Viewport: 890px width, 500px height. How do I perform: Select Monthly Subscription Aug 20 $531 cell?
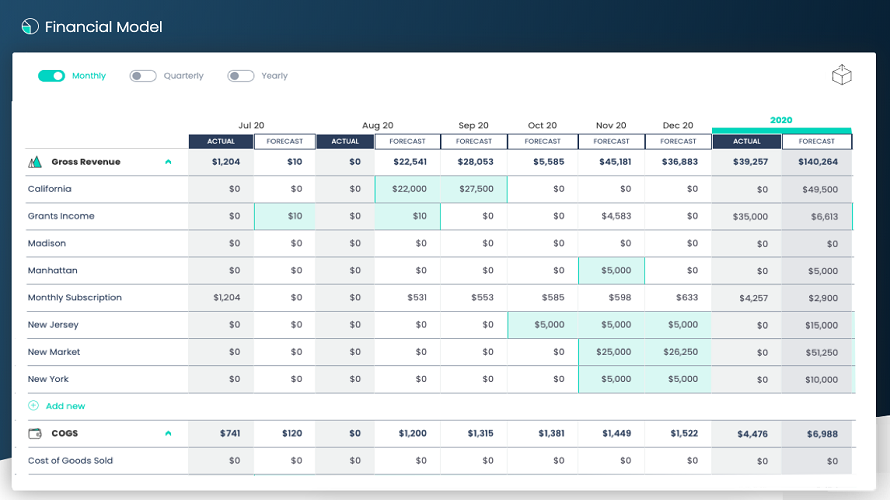pyautogui.click(x=408, y=297)
